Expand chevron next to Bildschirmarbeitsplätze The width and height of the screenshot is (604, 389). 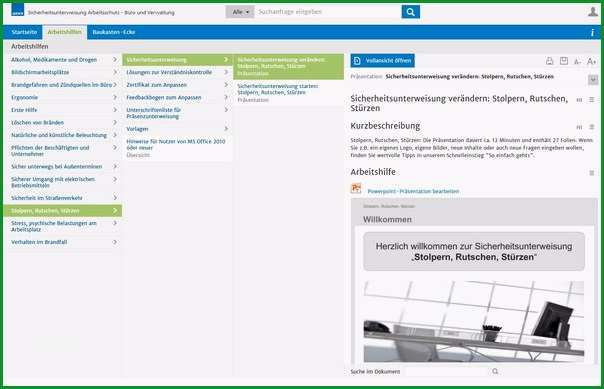point(115,72)
